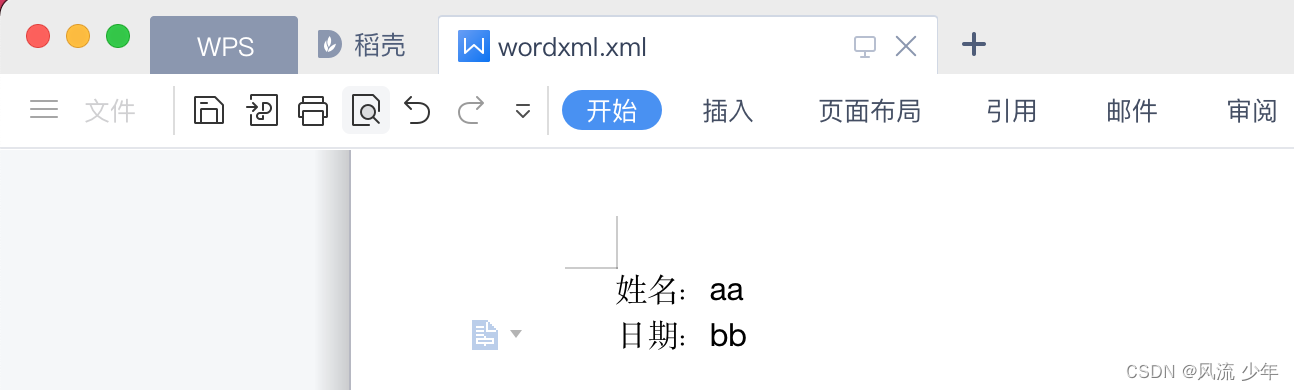Screen dimensions: 1294x390
Task: Close the wordxml.xml tab
Action: [x=905, y=45]
